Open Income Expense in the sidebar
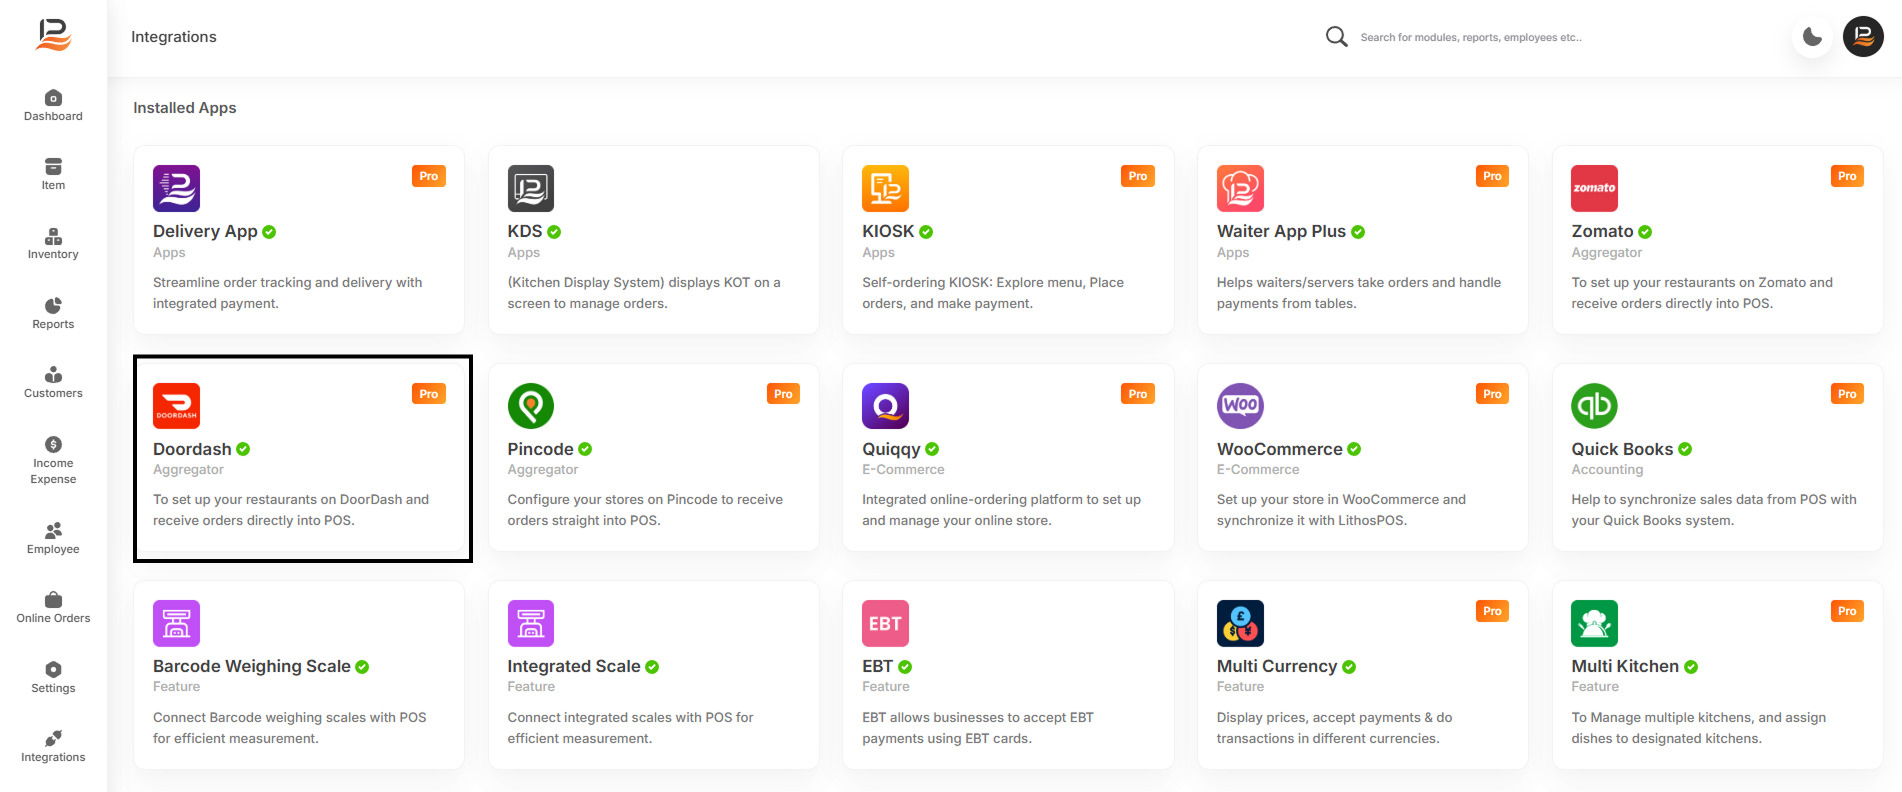The image size is (1902, 792). pos(53,461)
